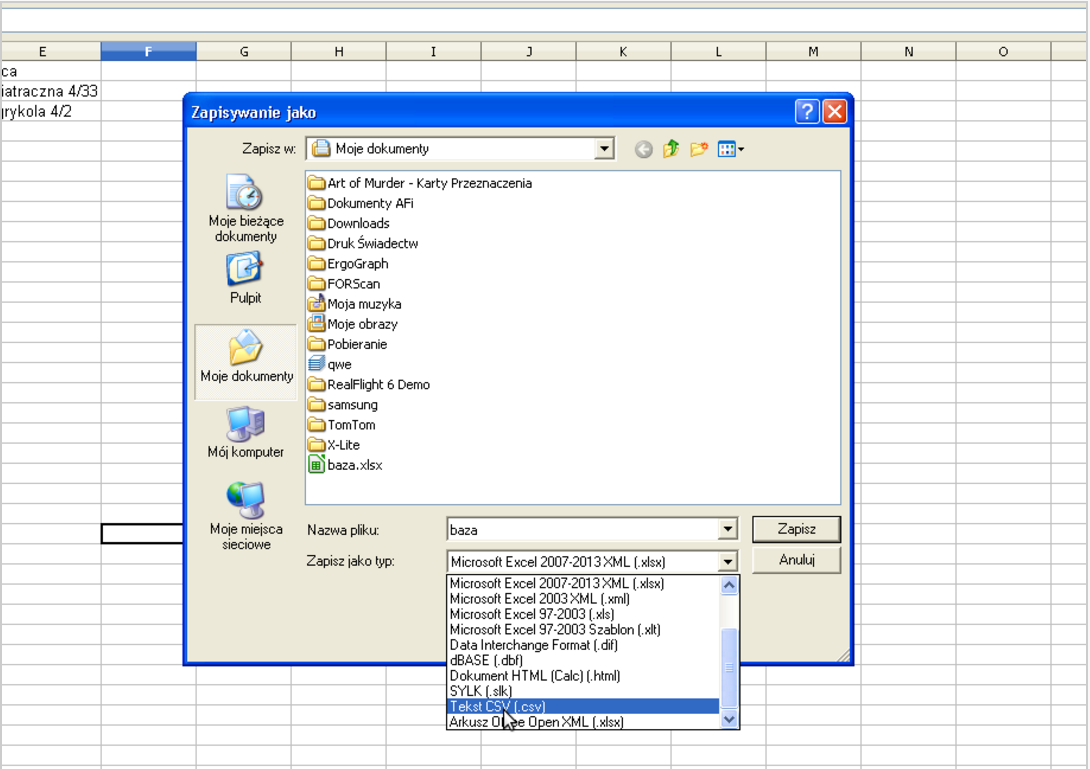Choose Dokument HTML (Calc) (.html)

(x=583, y=675)
